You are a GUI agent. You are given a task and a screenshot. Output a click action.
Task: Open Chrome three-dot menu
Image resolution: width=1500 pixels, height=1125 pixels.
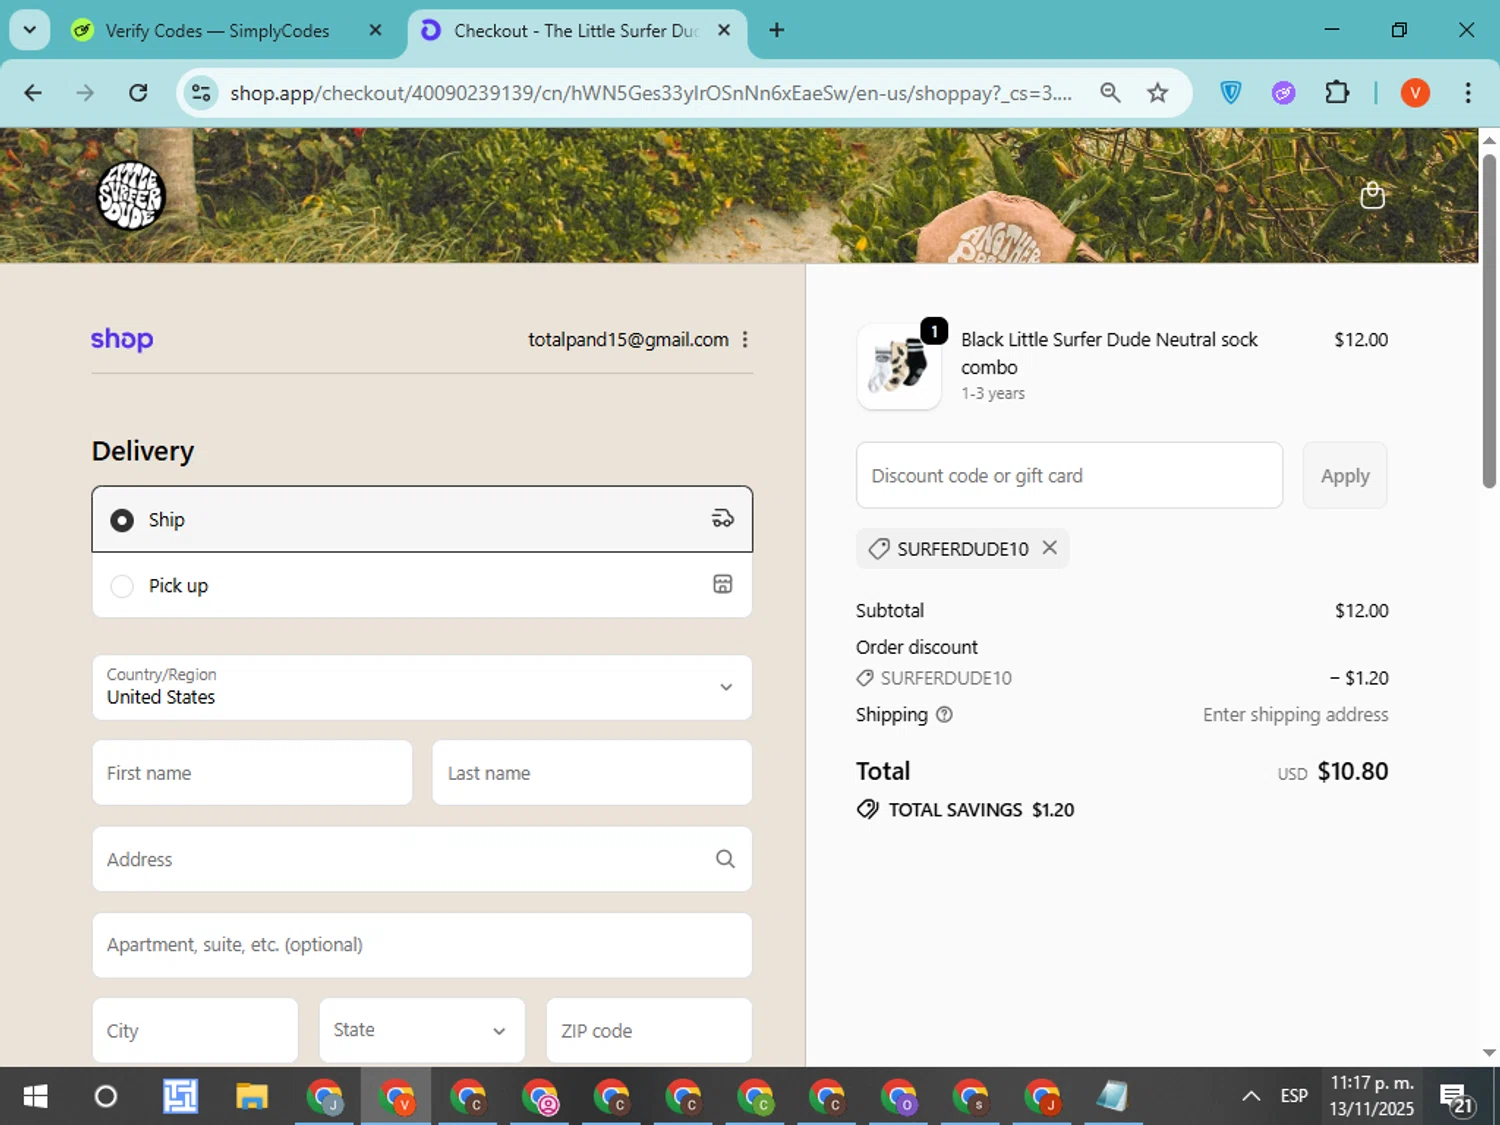click(x=1468, y=93)
